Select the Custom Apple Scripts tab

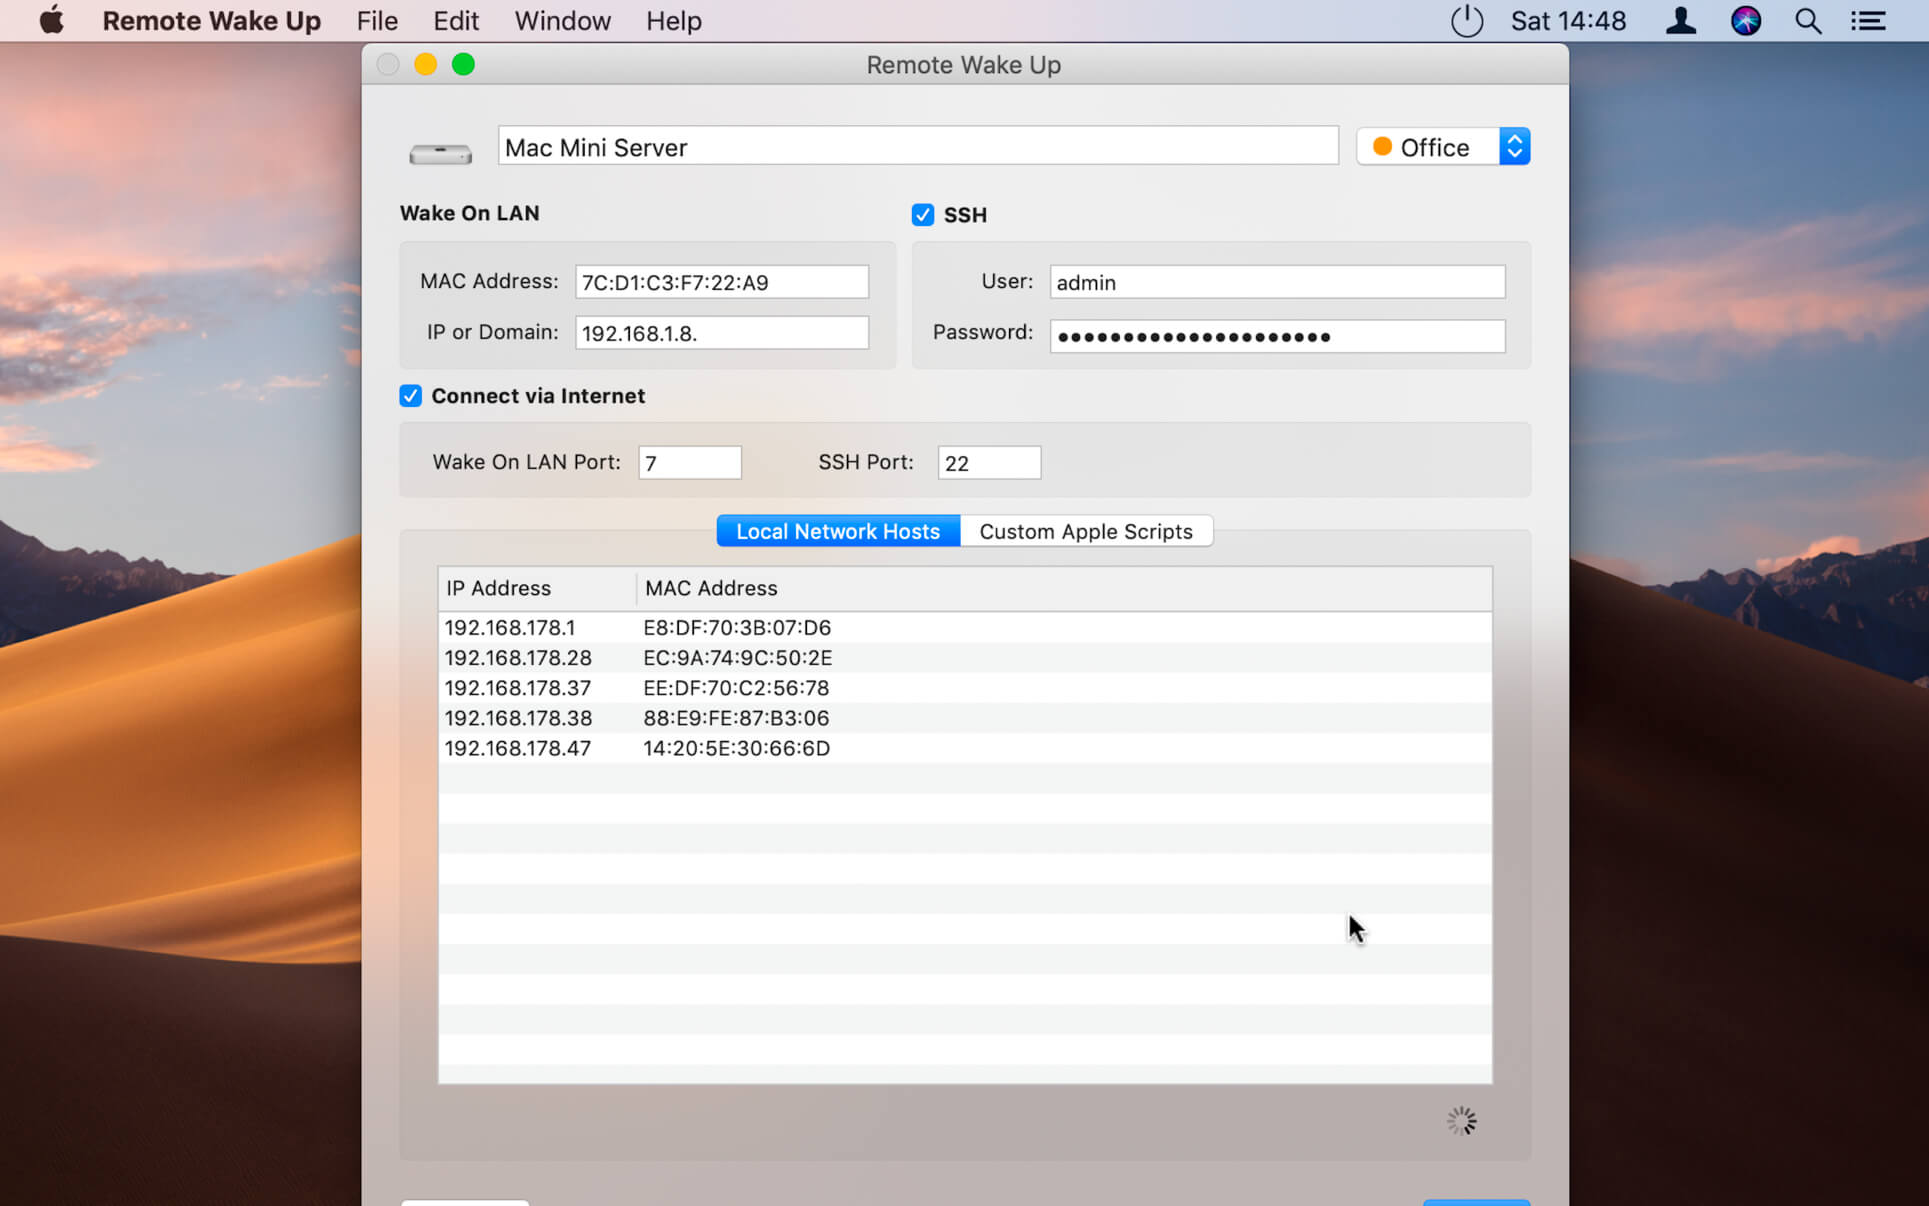click(x=1086, y=531)
